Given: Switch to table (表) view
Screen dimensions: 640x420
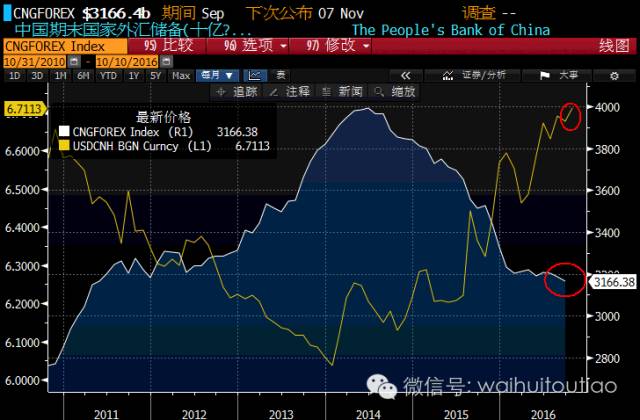Looking at the screenshot, I should pyautogui.click(x=281, y=76).
